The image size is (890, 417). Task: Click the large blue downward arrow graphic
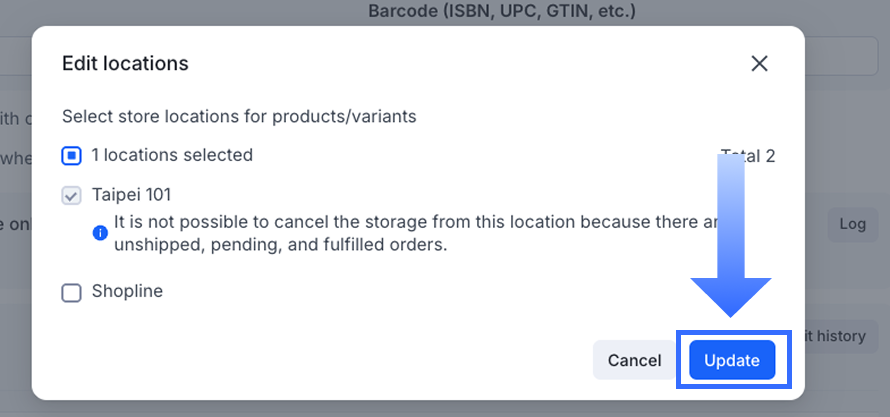[x=731, y=240]
